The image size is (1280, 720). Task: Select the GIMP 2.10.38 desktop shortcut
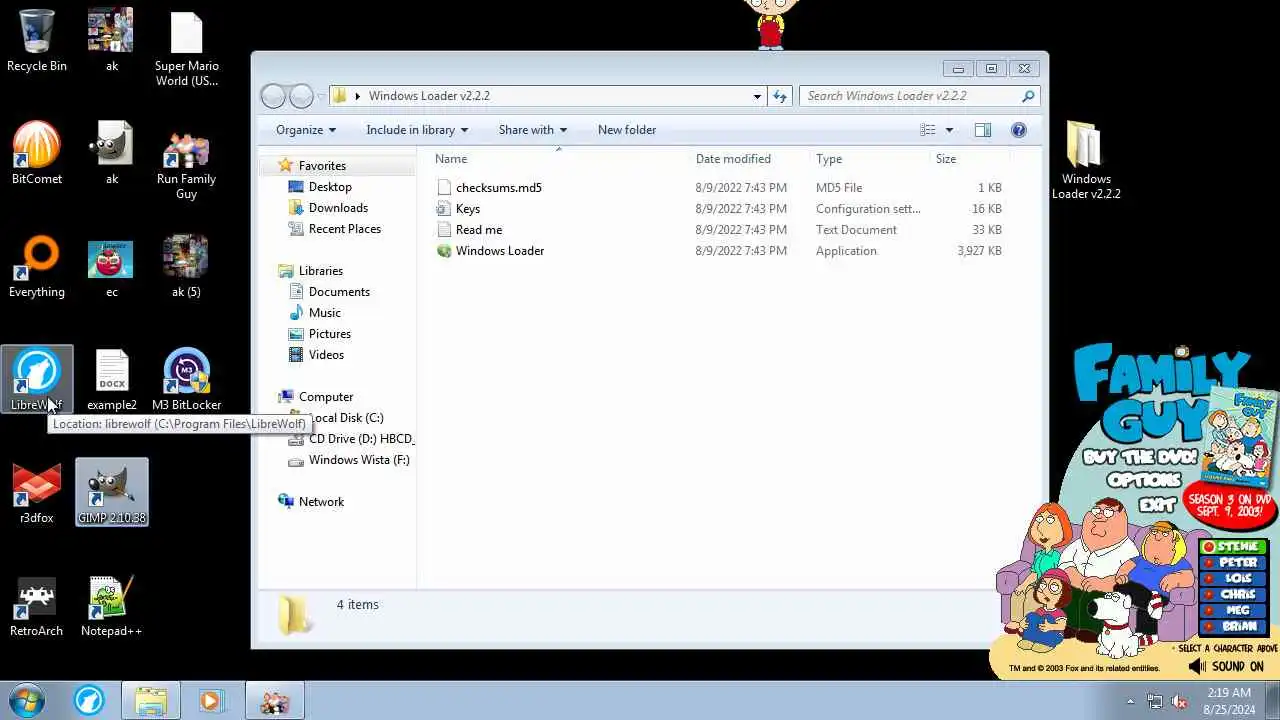[x=112, y=493]
